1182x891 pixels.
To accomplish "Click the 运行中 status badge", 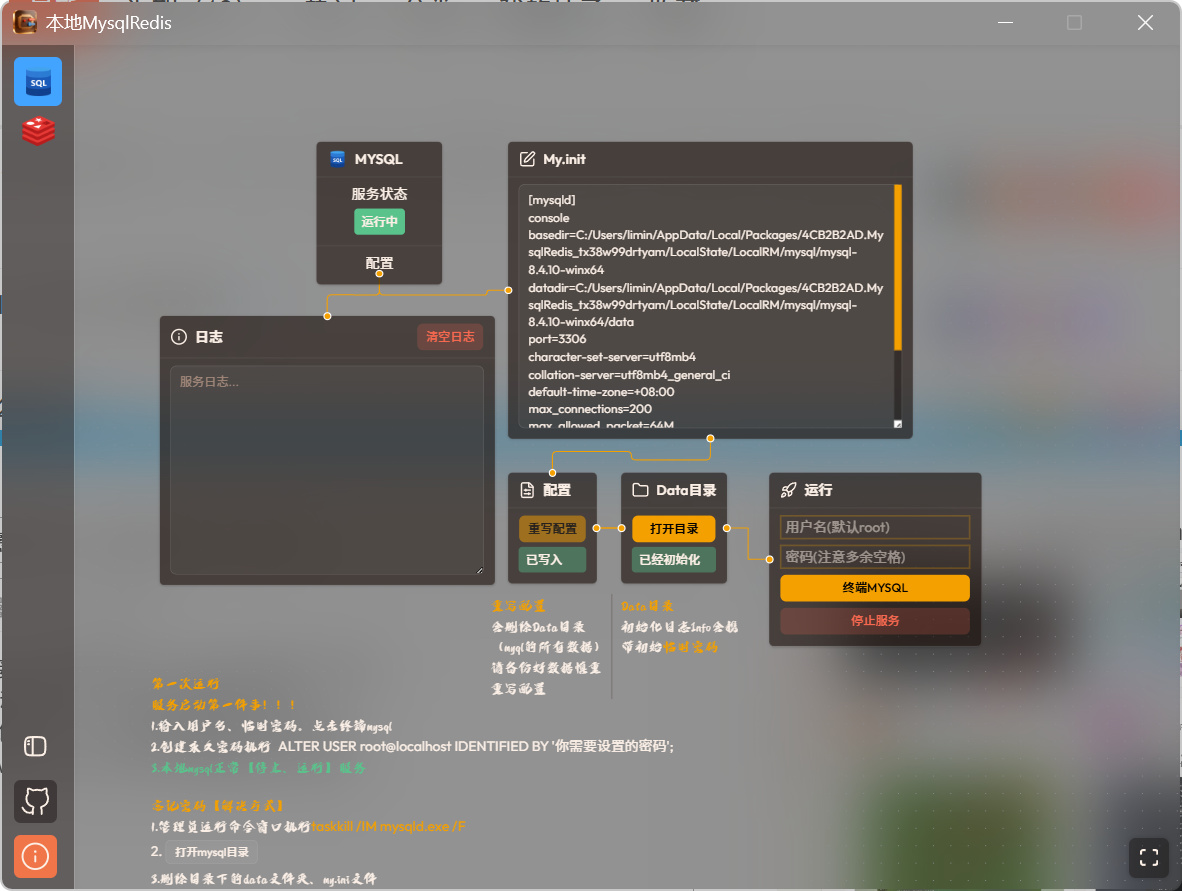I will (379, 222).
